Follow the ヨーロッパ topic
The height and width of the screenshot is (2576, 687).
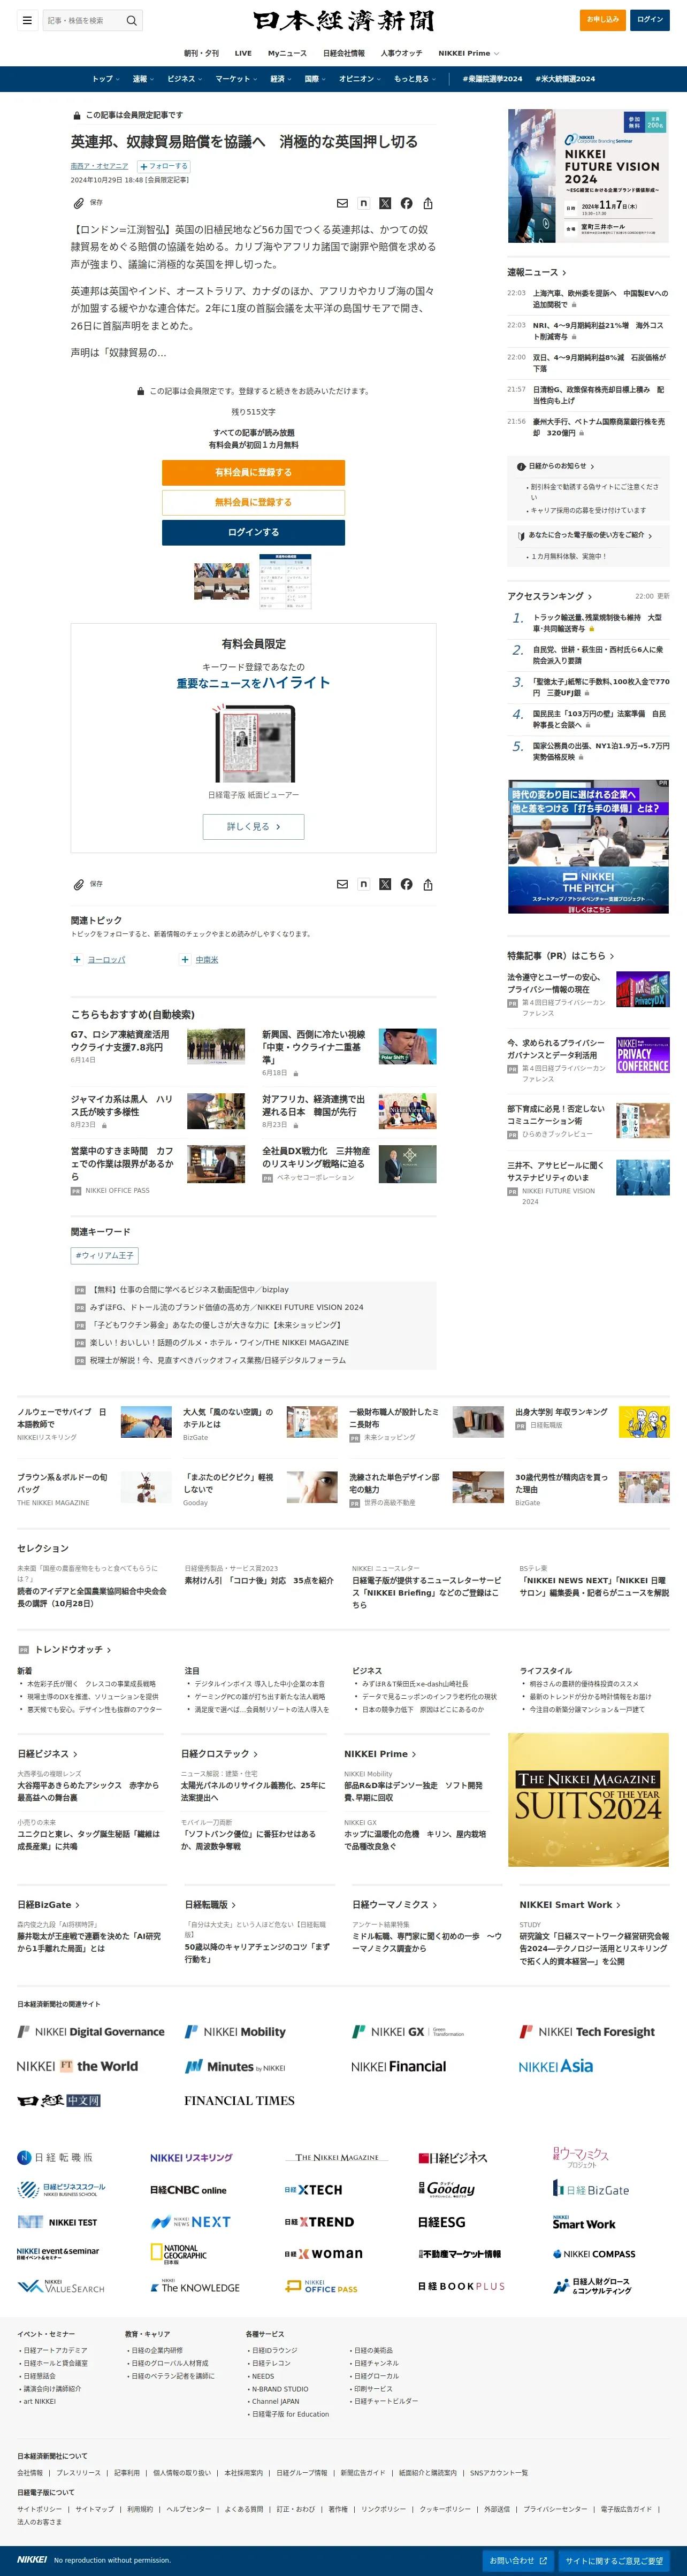[x=77, y=959]
